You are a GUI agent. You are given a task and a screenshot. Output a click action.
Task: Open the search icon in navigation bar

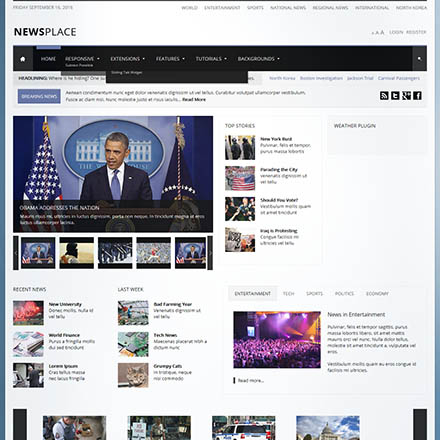tap(419, 59)
